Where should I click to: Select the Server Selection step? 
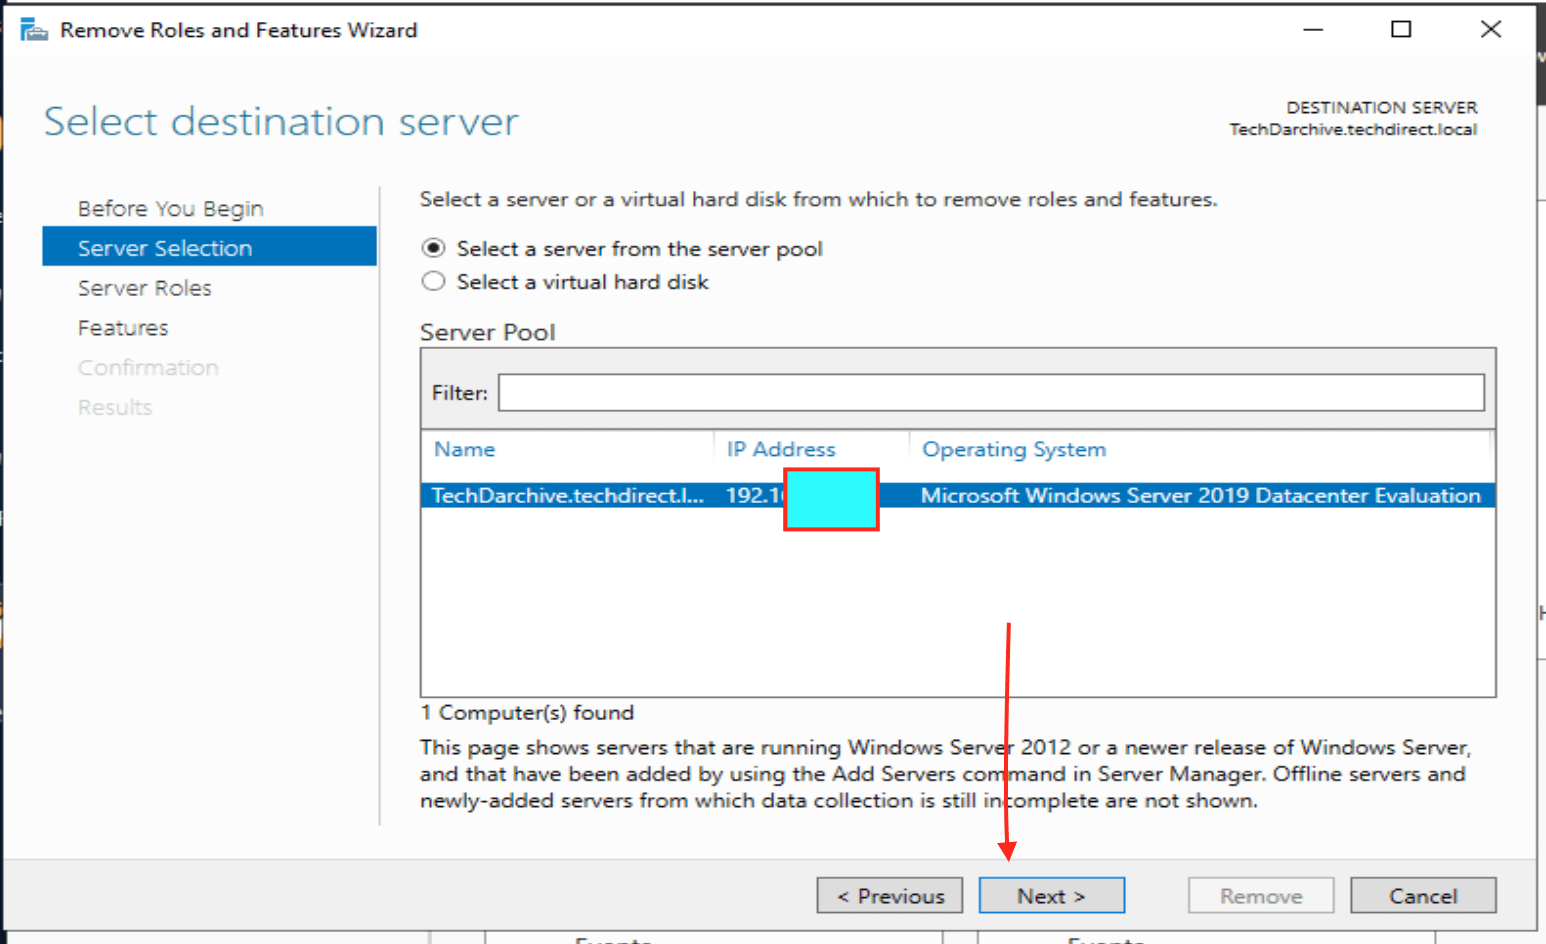tap(165, 248)
